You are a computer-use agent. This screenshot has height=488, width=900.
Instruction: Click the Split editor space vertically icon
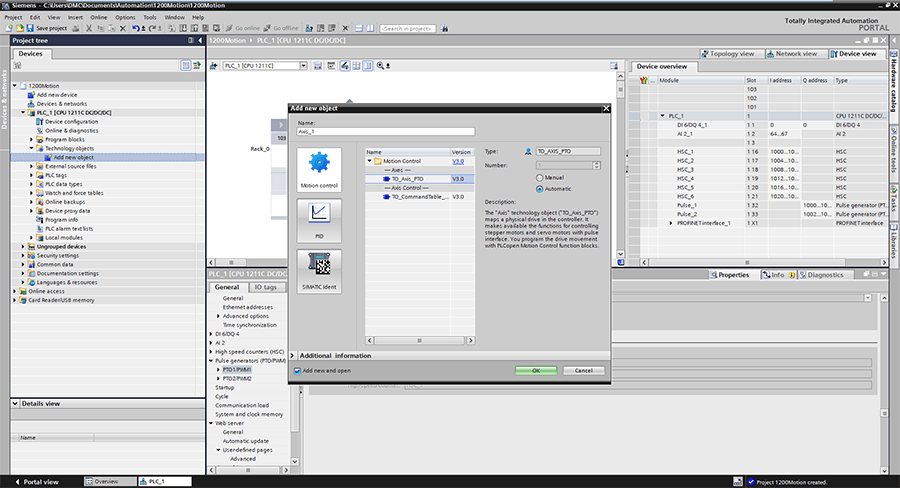click(370, 28)
